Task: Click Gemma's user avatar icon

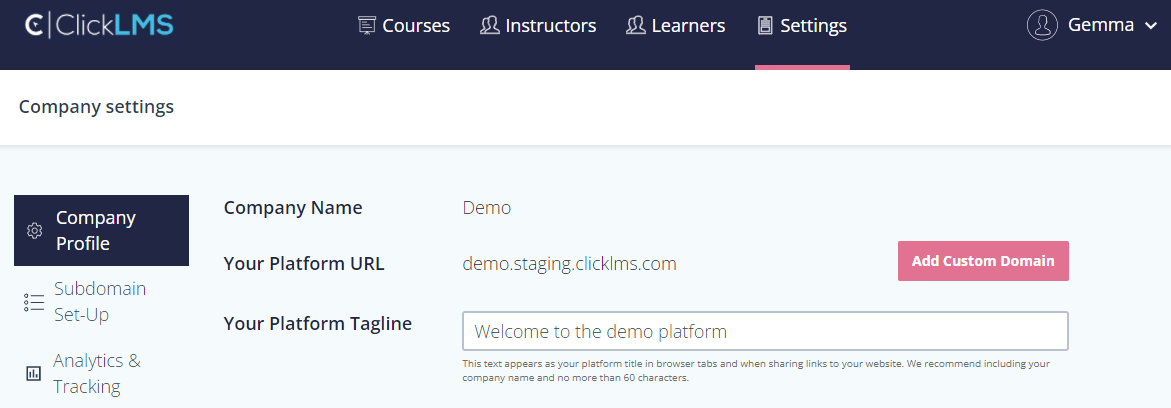Action: 1043,25
